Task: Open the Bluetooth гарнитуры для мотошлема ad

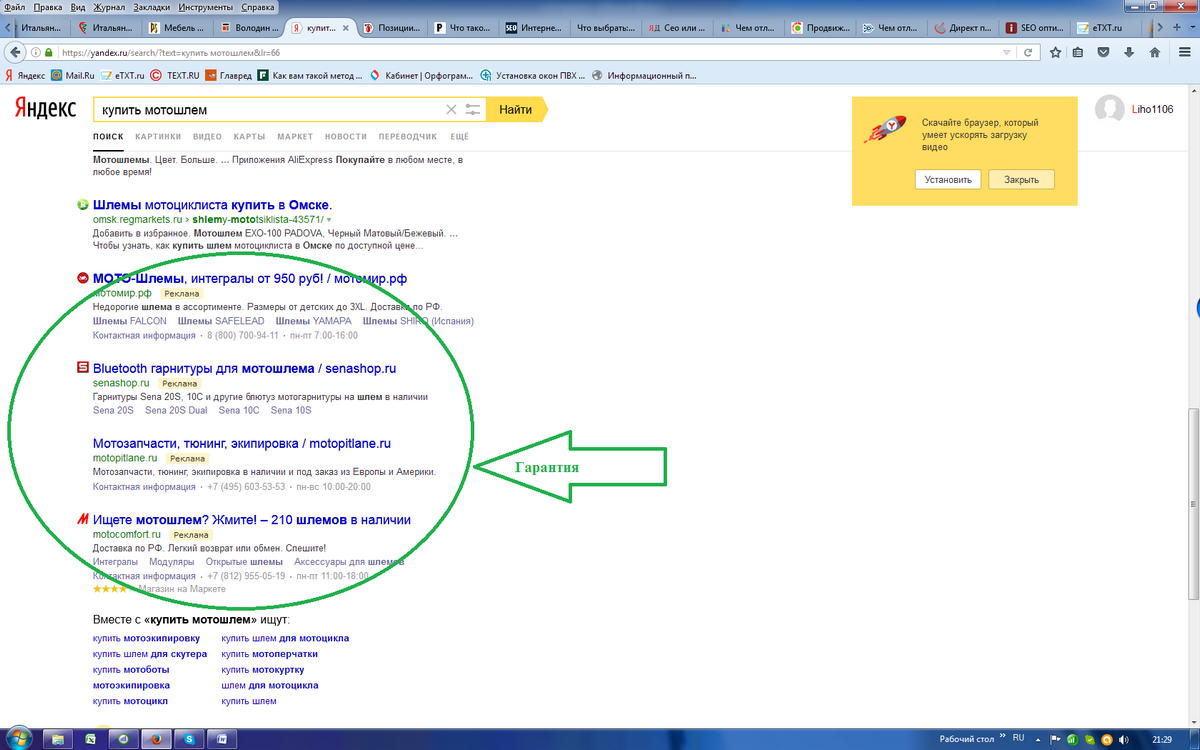Action: (245, 368)
